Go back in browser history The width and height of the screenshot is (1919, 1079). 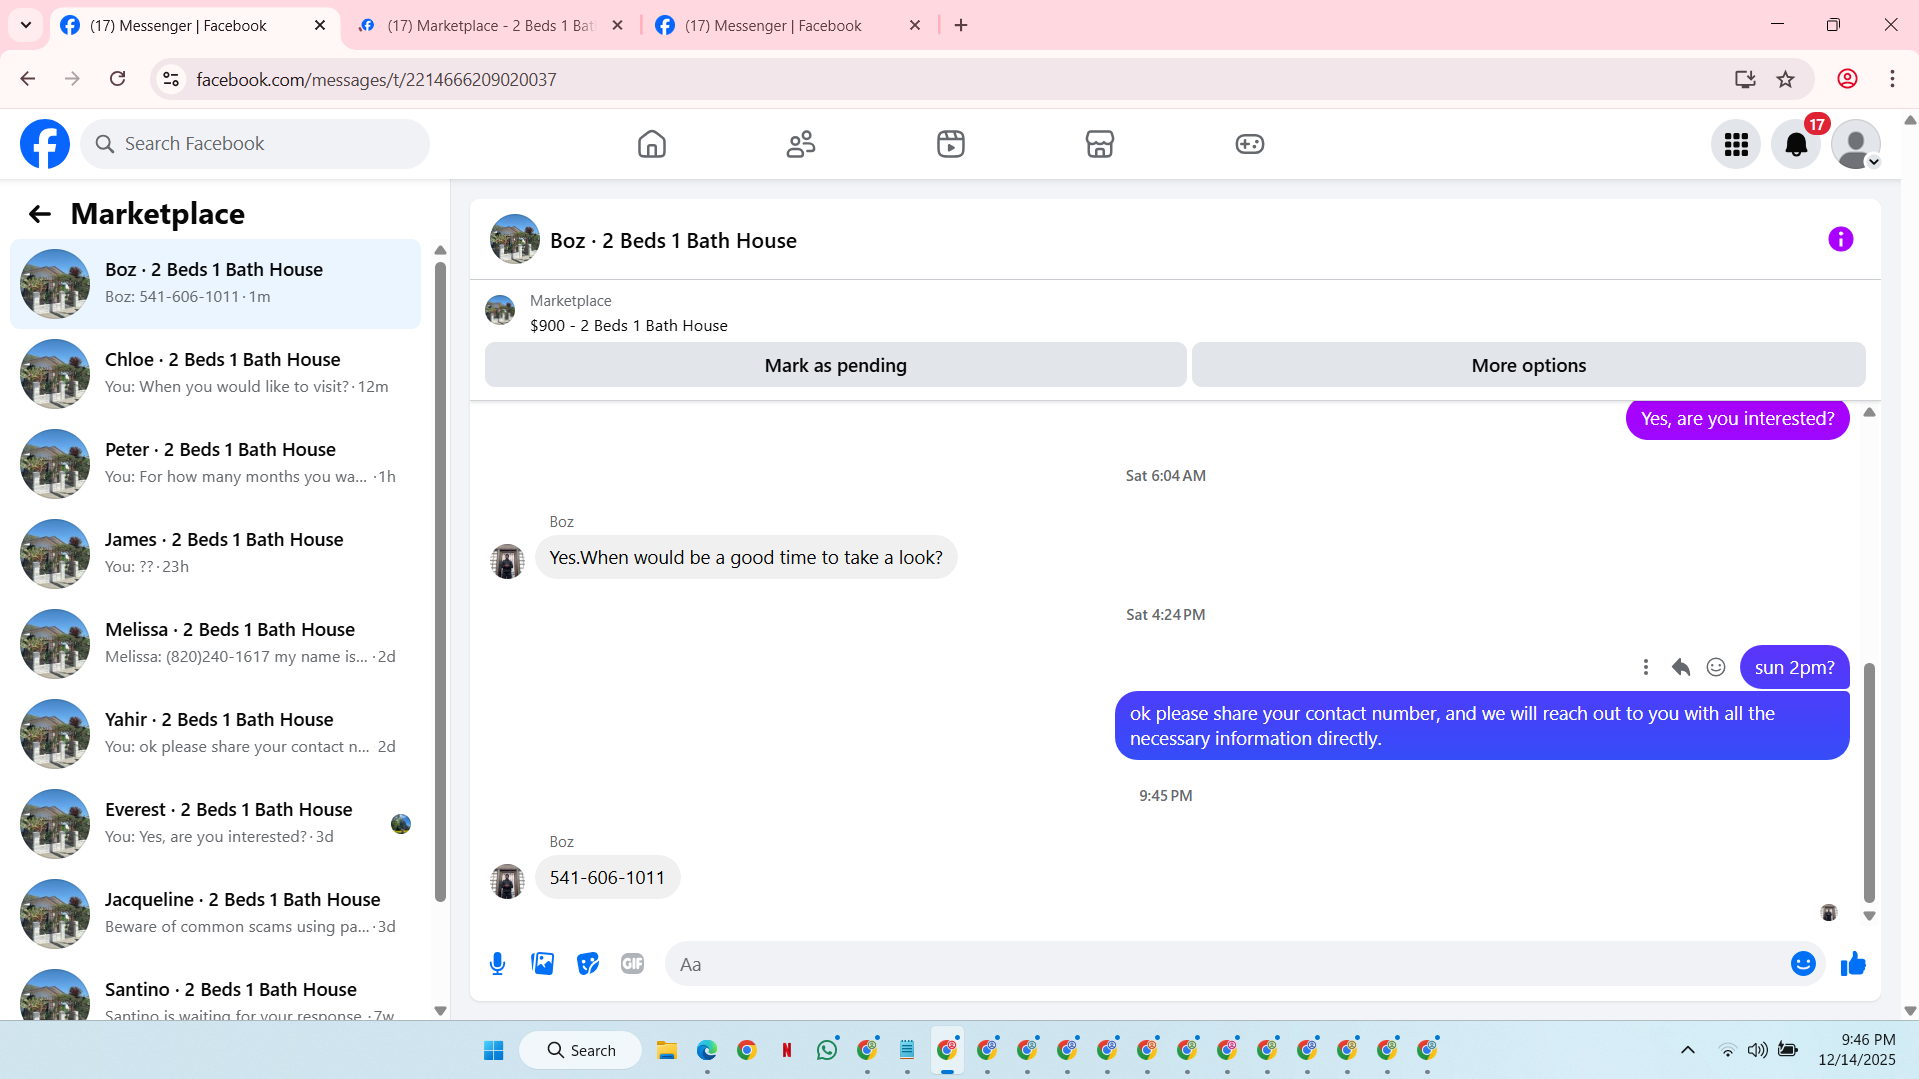tap(27, 79)
